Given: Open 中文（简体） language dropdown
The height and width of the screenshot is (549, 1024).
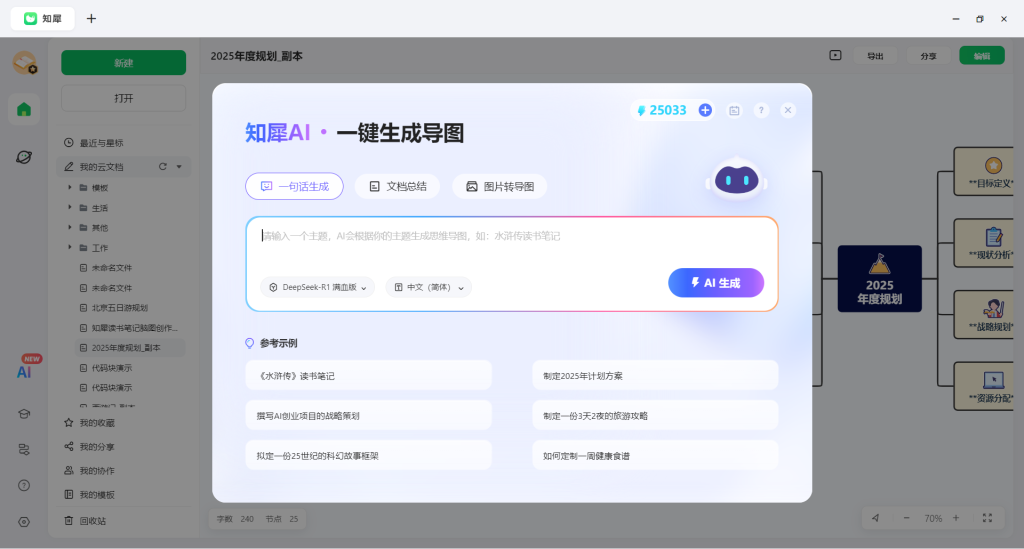Looking at the screenshot, I should [428, 287].
